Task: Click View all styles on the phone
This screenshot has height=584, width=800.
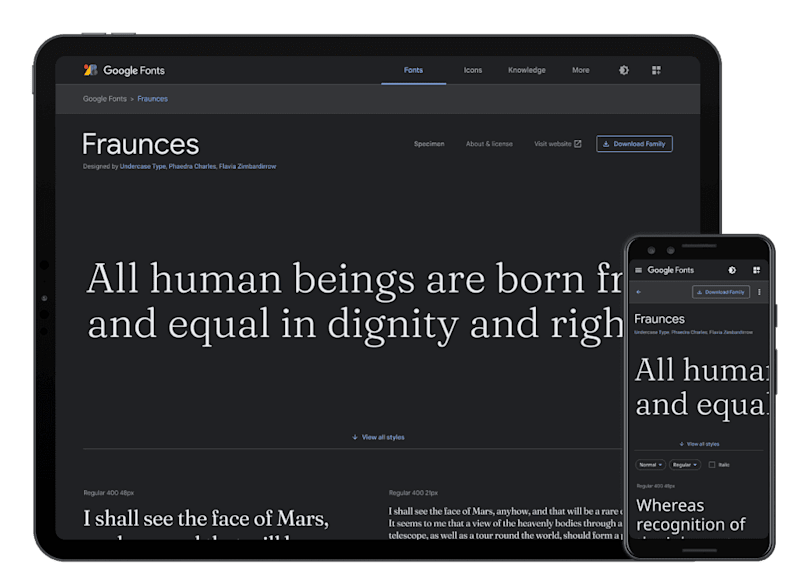Action: (699, 444)
